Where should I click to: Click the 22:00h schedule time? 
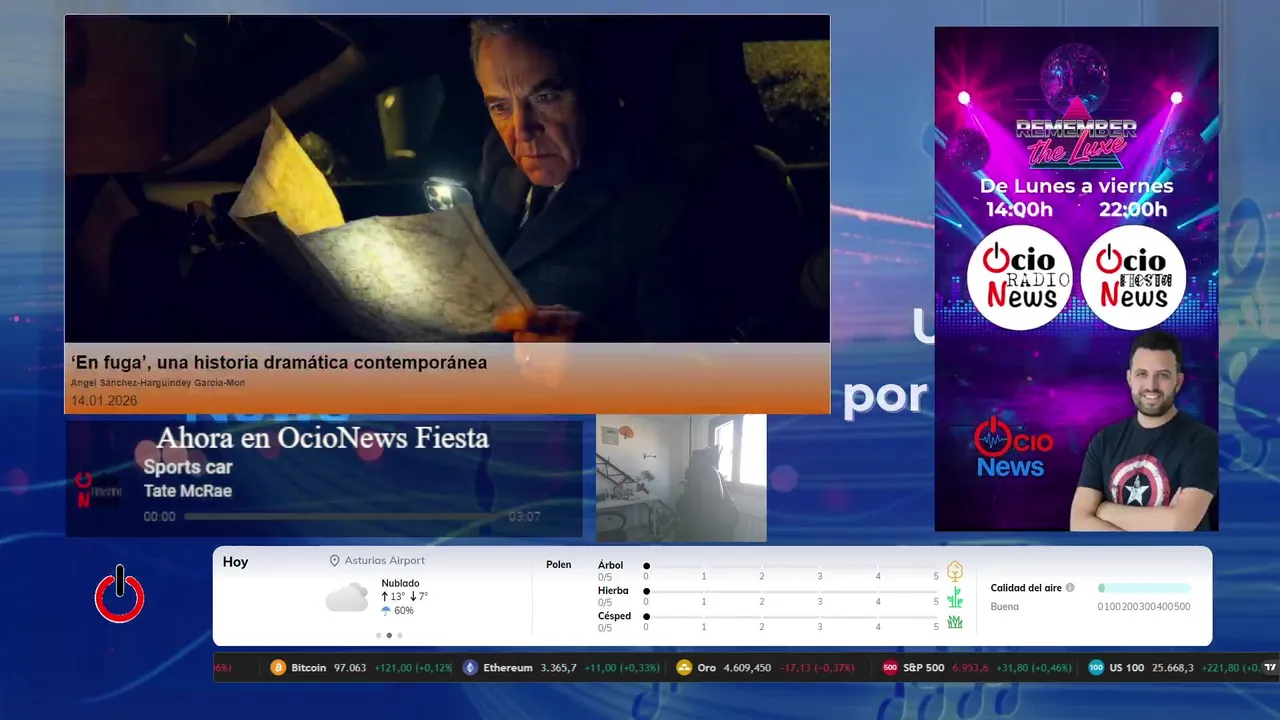(x=1133, y=209)
